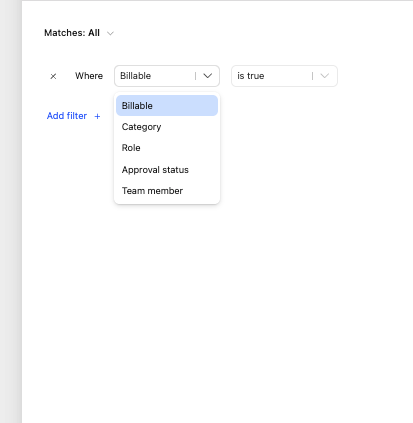Pick Role in the dropdown list
413x423 pixels.
pos(167,148)
